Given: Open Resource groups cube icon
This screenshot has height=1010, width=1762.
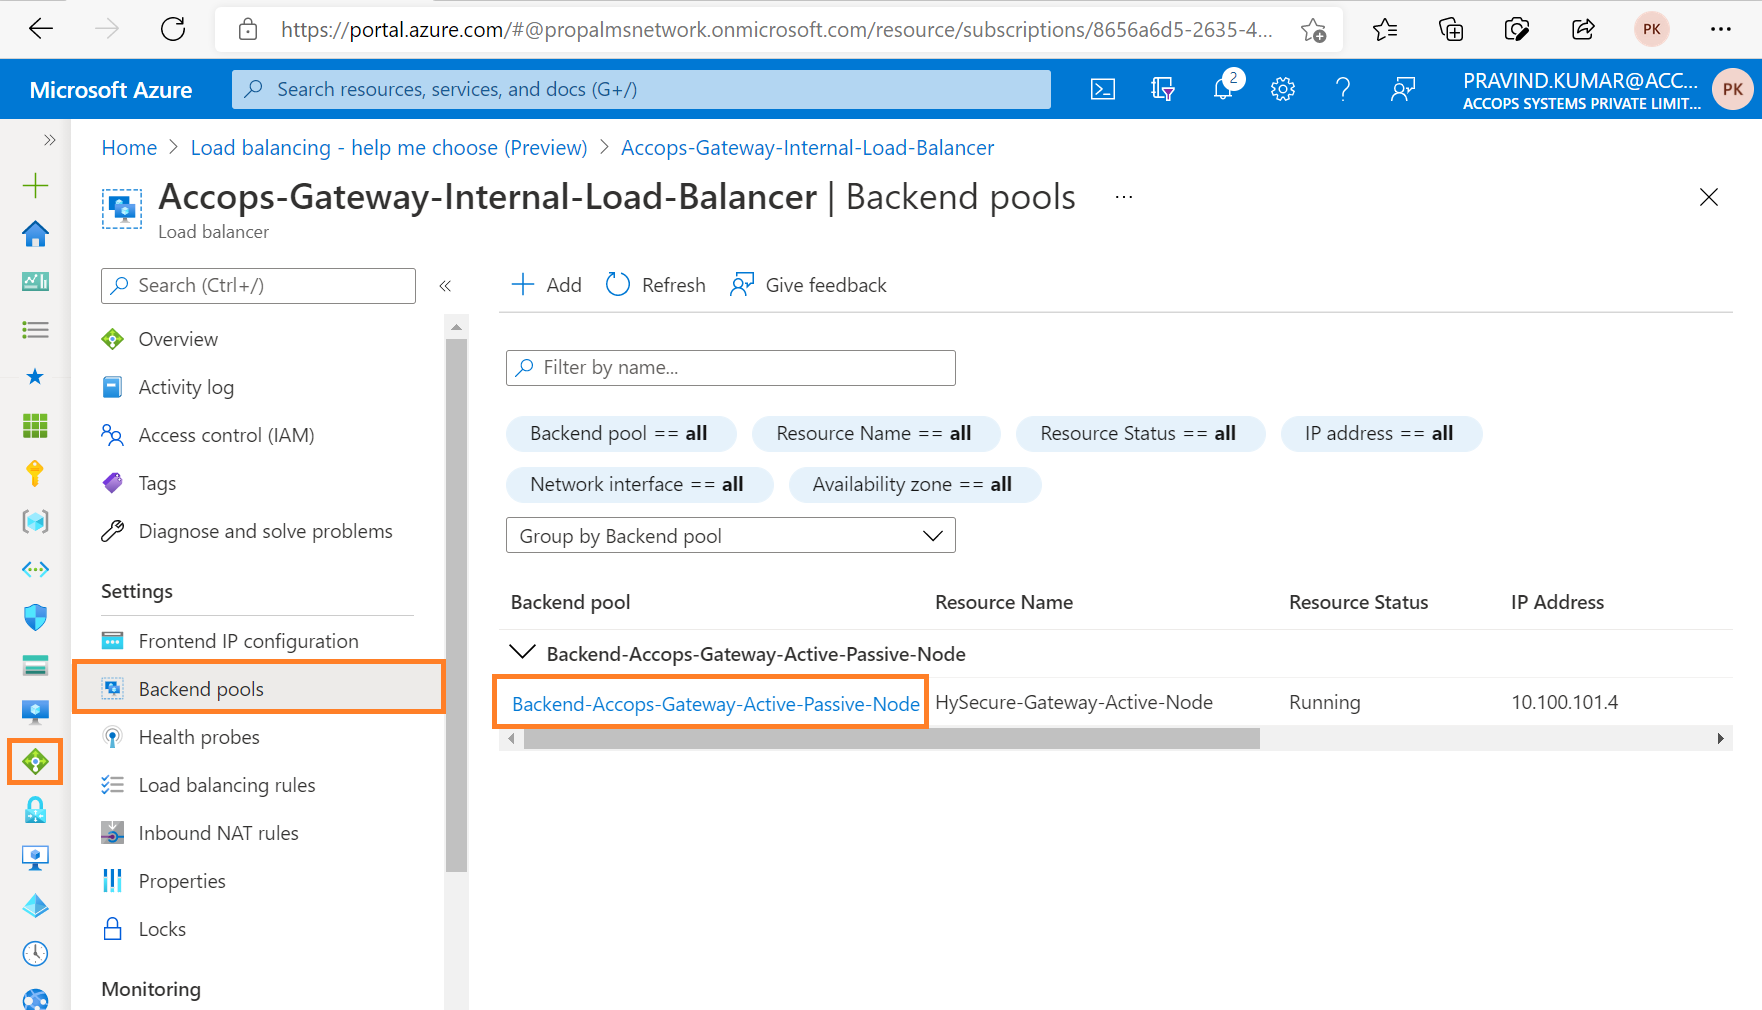Looking at the screenshot, I should [35, 521].
